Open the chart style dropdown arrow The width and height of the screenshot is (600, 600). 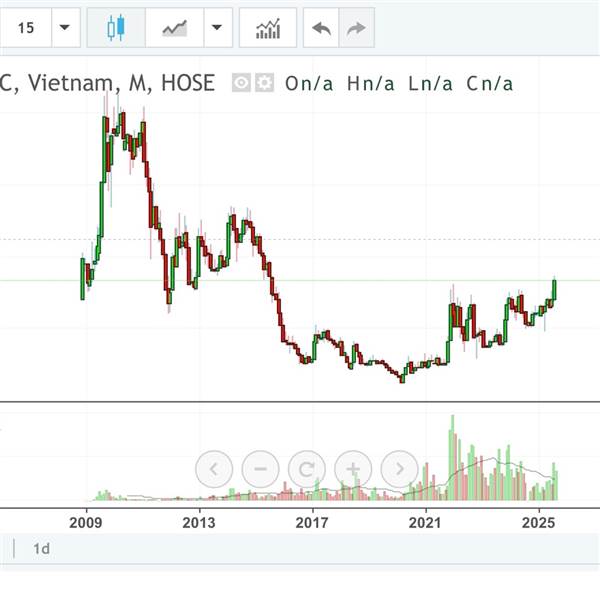218,28
